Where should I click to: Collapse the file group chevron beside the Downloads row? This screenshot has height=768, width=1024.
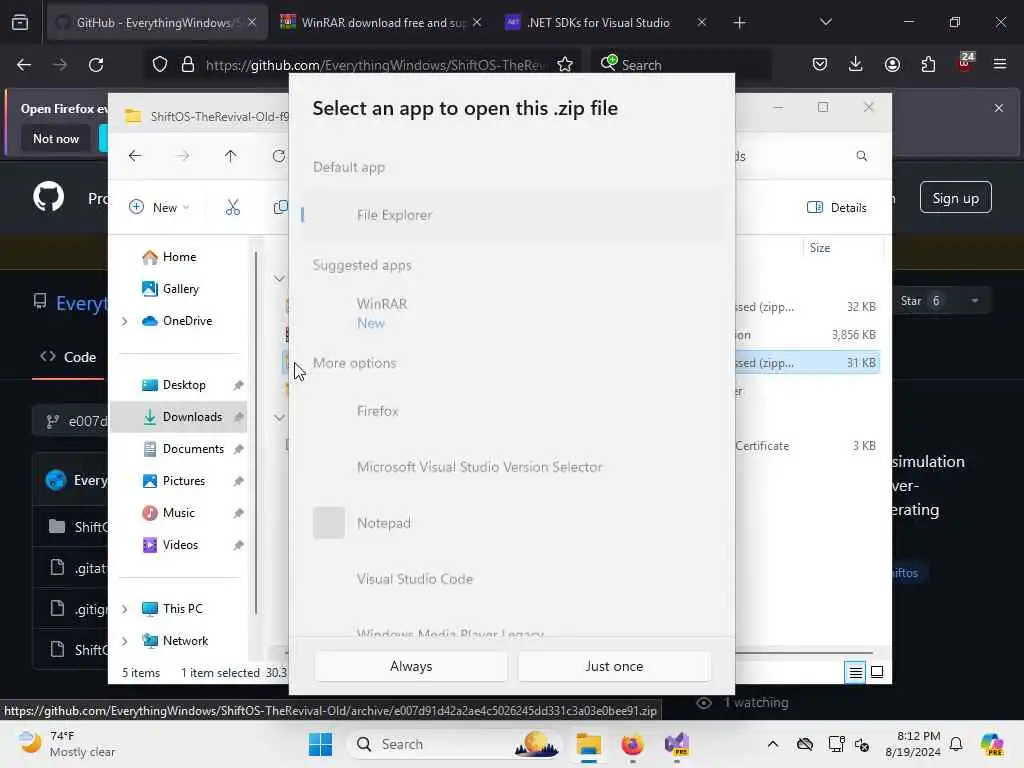(279, 417)
